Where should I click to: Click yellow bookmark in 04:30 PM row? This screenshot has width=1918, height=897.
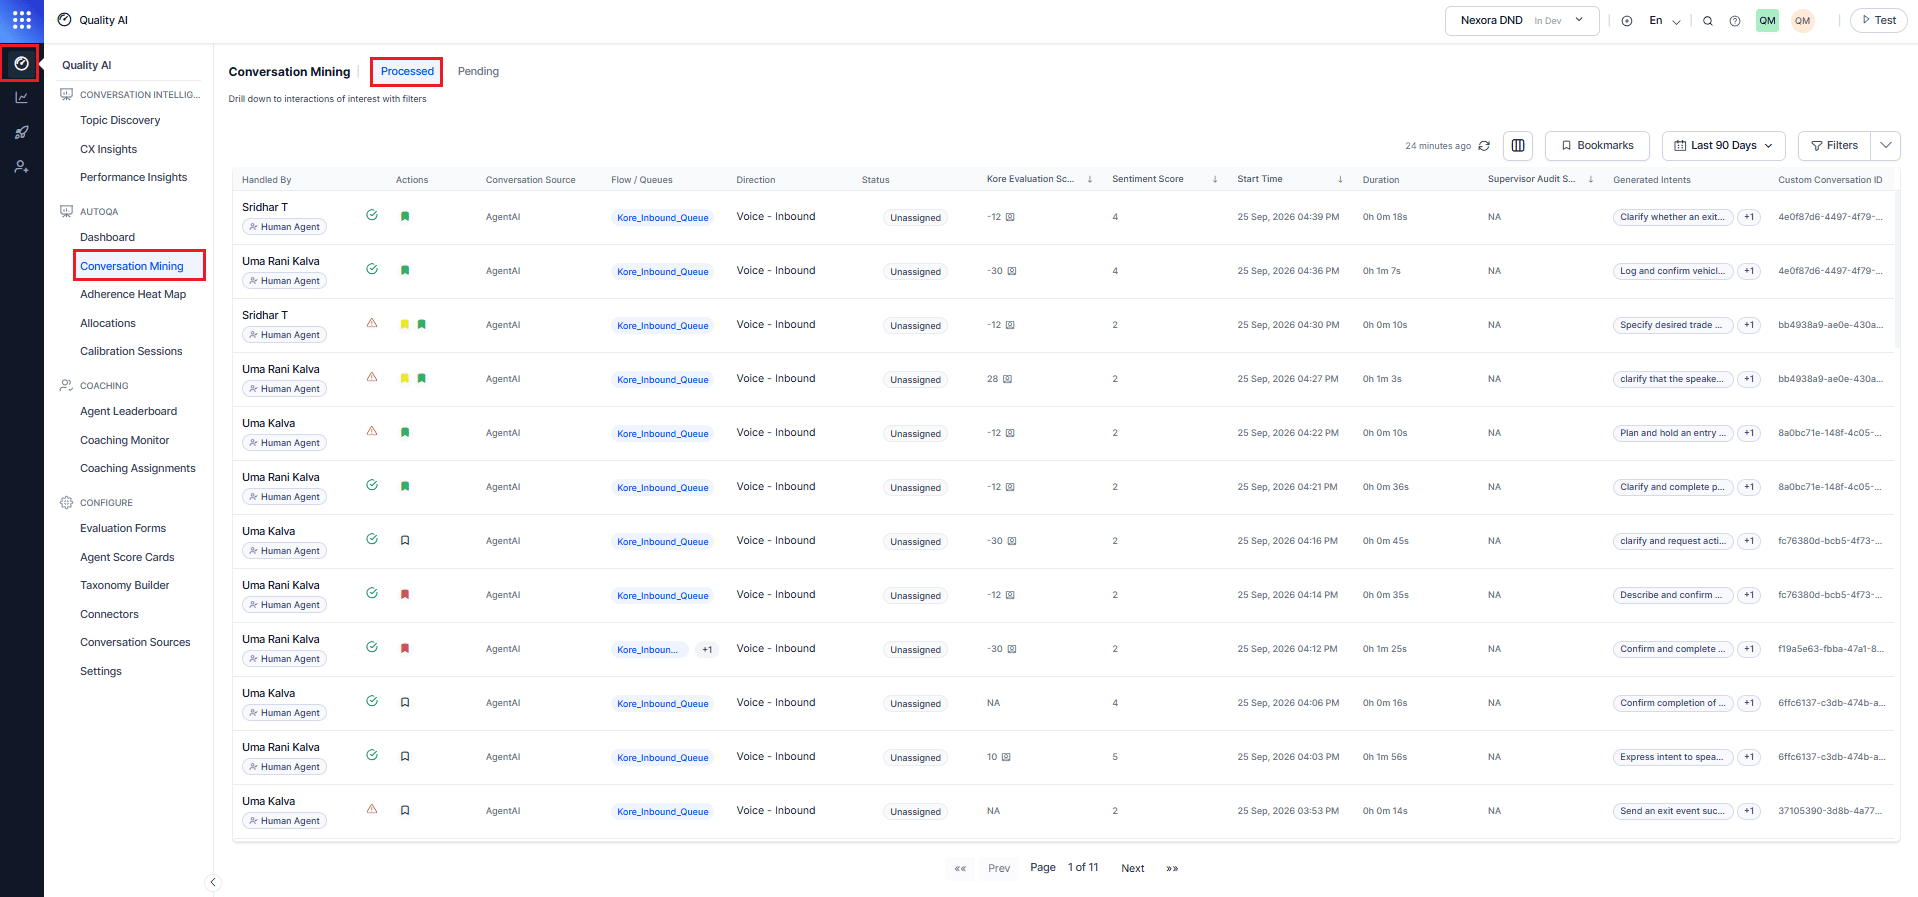405,324
